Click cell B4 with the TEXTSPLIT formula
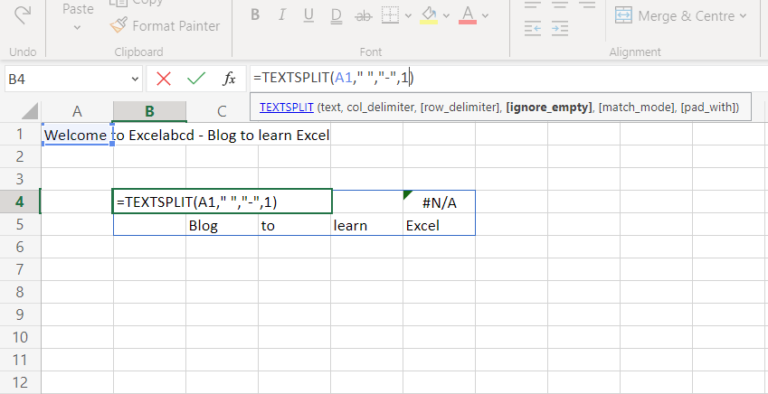Viewport: 768px width, 394px height. coord(222,201)
